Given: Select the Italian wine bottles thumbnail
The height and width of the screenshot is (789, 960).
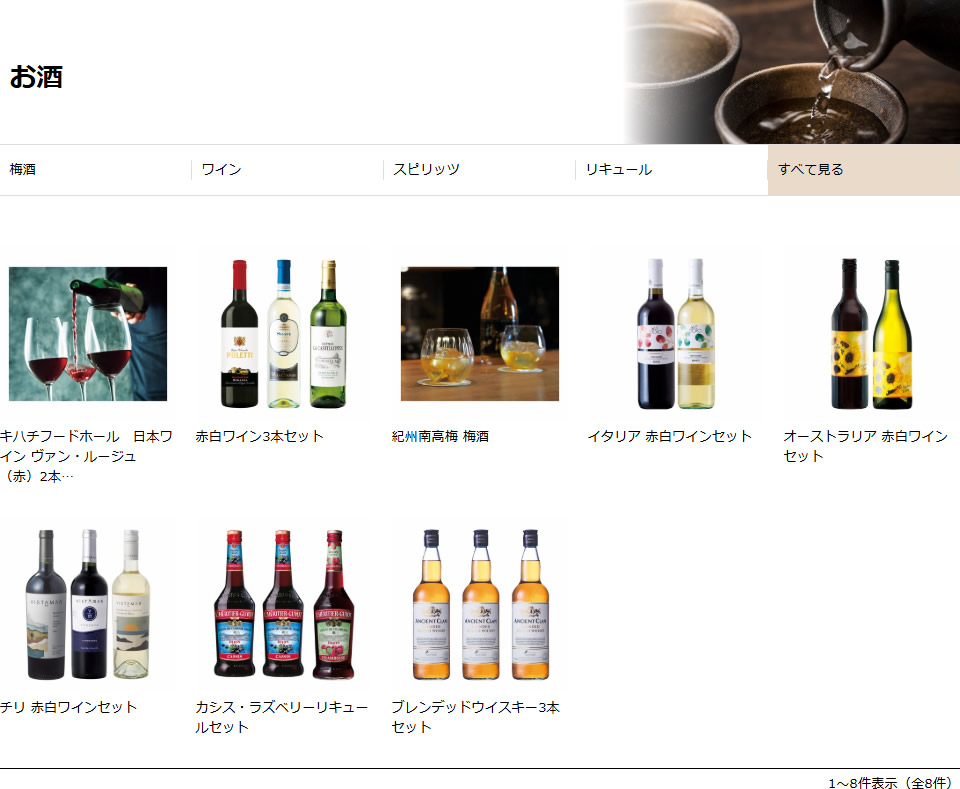Looking at the screenshot, I should (676, 334).
